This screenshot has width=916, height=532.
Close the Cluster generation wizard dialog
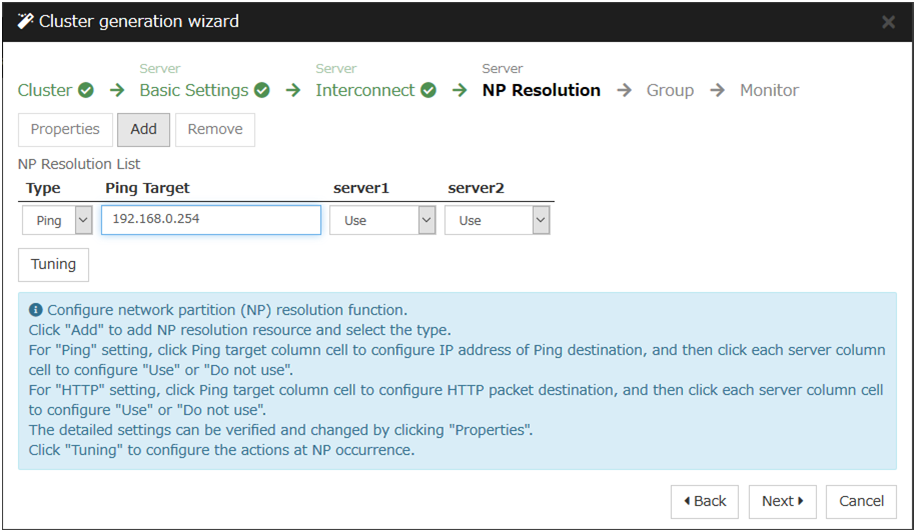888,22
